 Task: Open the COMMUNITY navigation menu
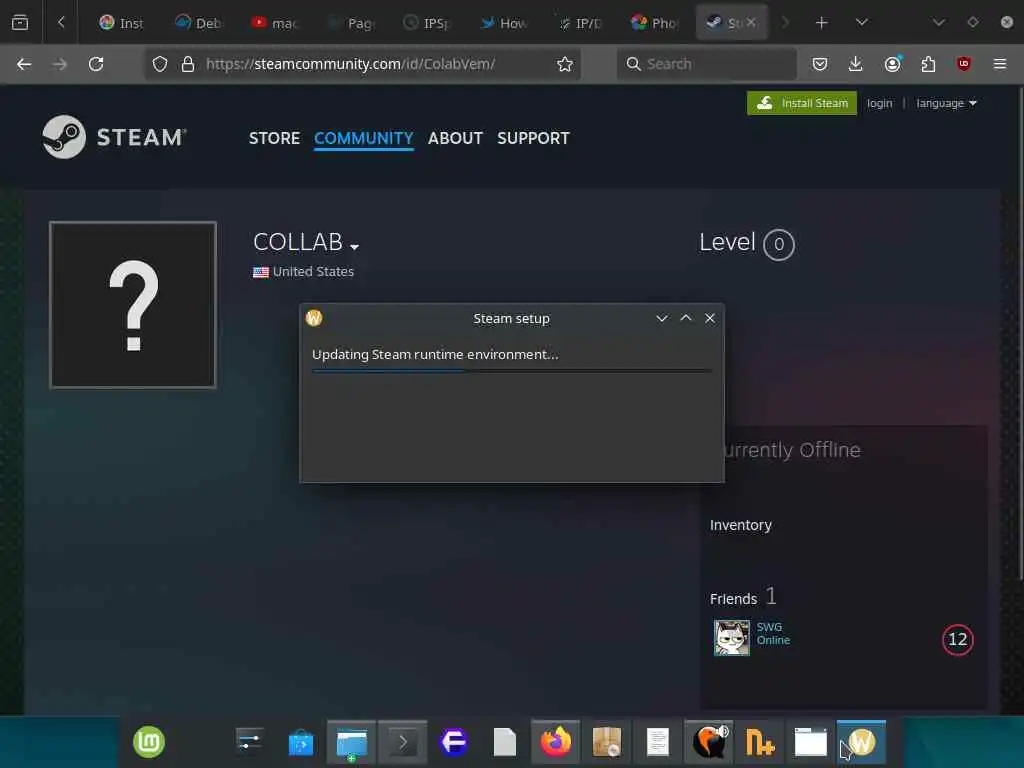tap(363, 138)
